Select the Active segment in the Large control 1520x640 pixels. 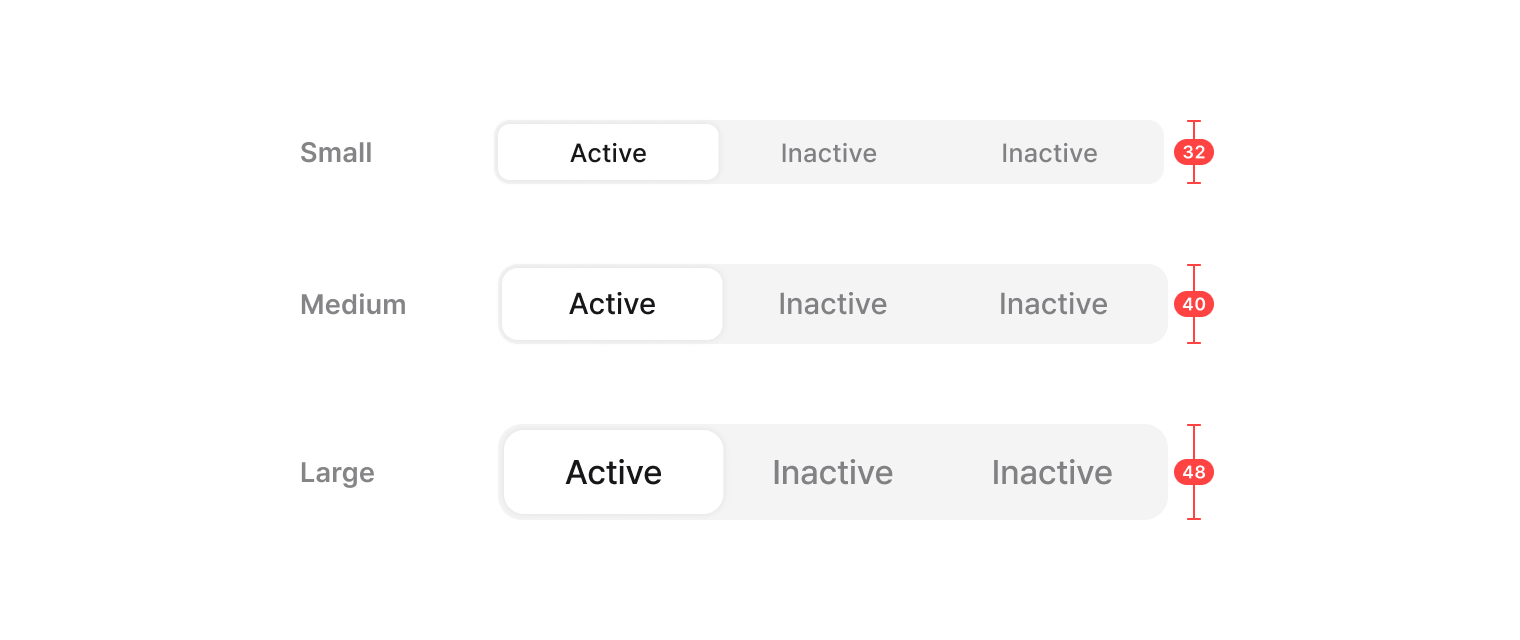[613, 472]
